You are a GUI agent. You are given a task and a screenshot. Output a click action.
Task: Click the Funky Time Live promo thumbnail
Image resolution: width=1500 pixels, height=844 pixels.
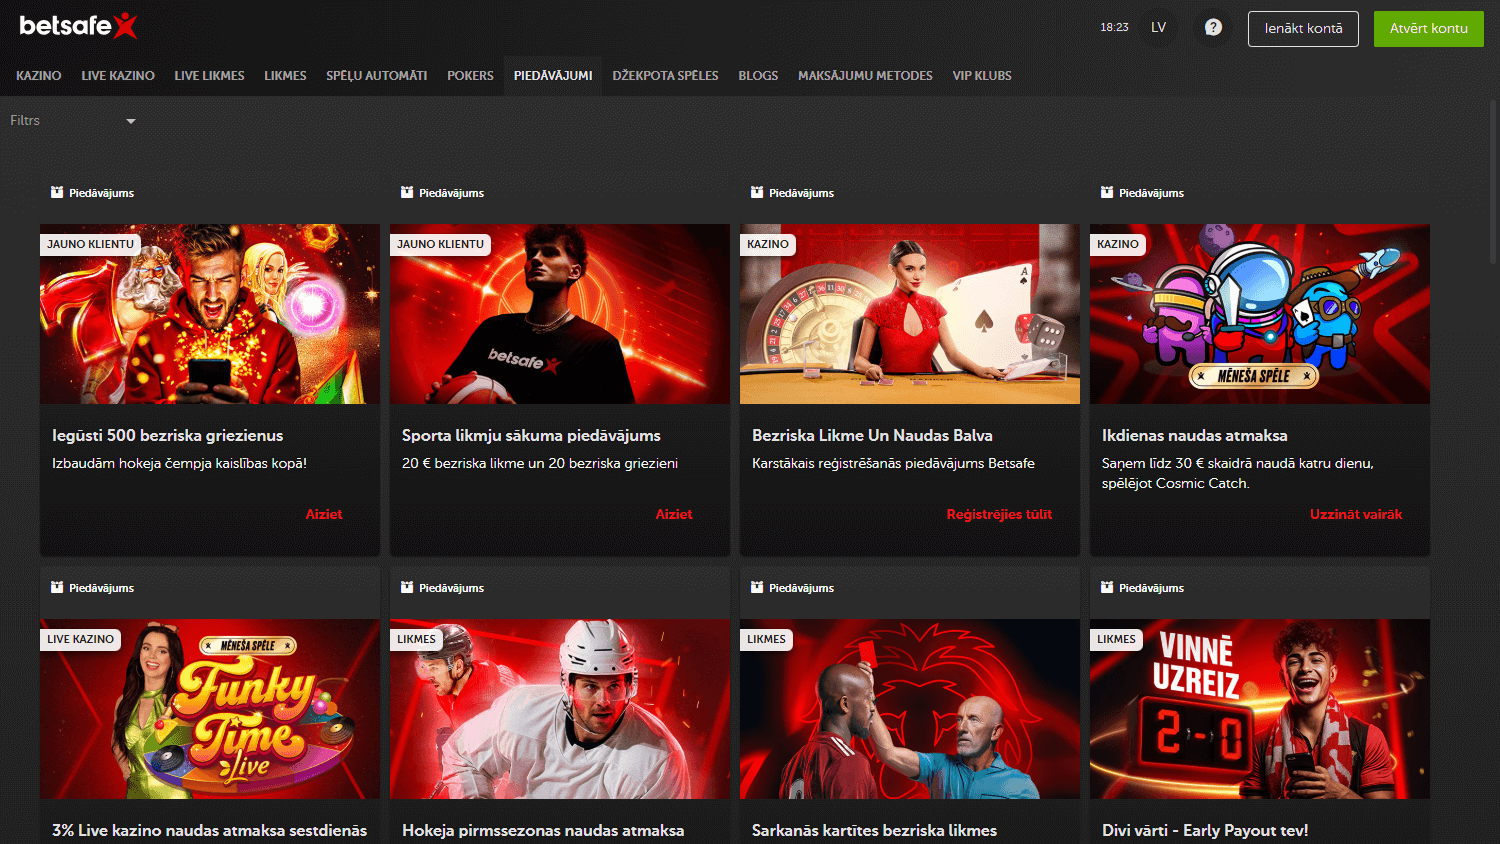[x=209, y=709]
